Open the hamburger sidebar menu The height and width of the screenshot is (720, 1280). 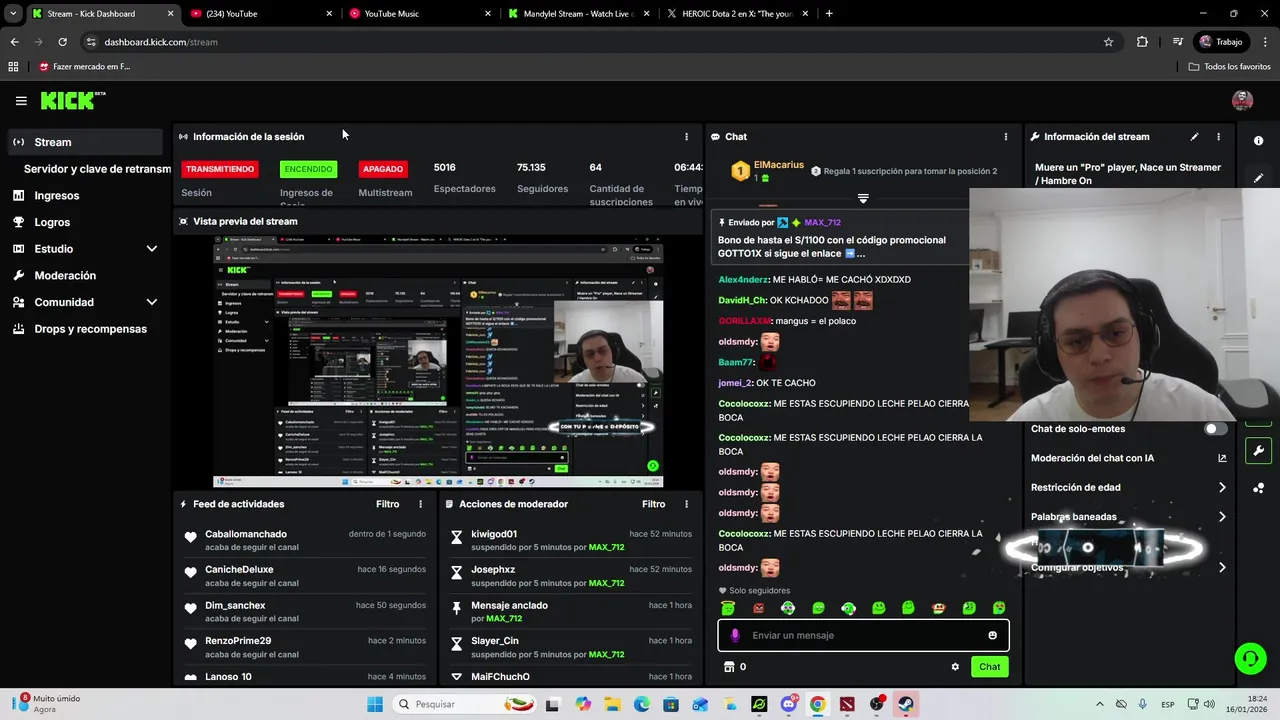coord(21,101)
